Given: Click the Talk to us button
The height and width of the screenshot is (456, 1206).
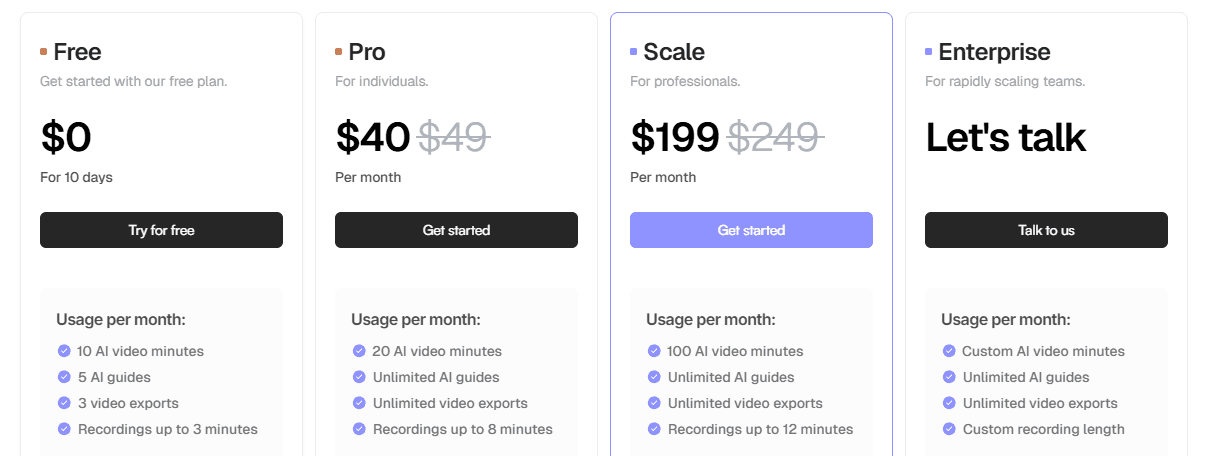Looking at the screenshot, I should point(1046,230).
